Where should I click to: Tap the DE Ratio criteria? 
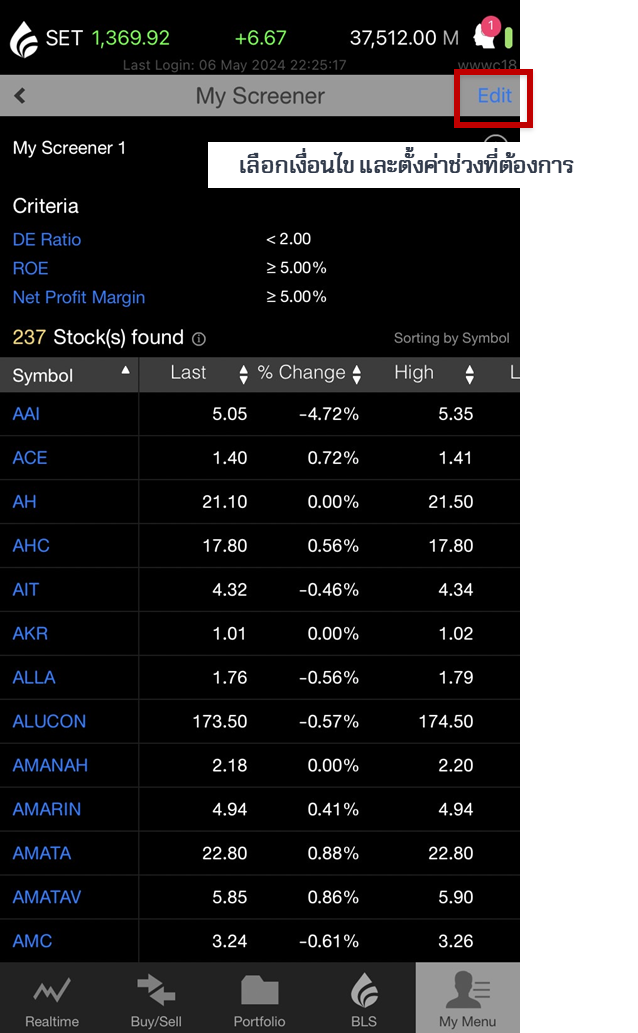point(47,239)
